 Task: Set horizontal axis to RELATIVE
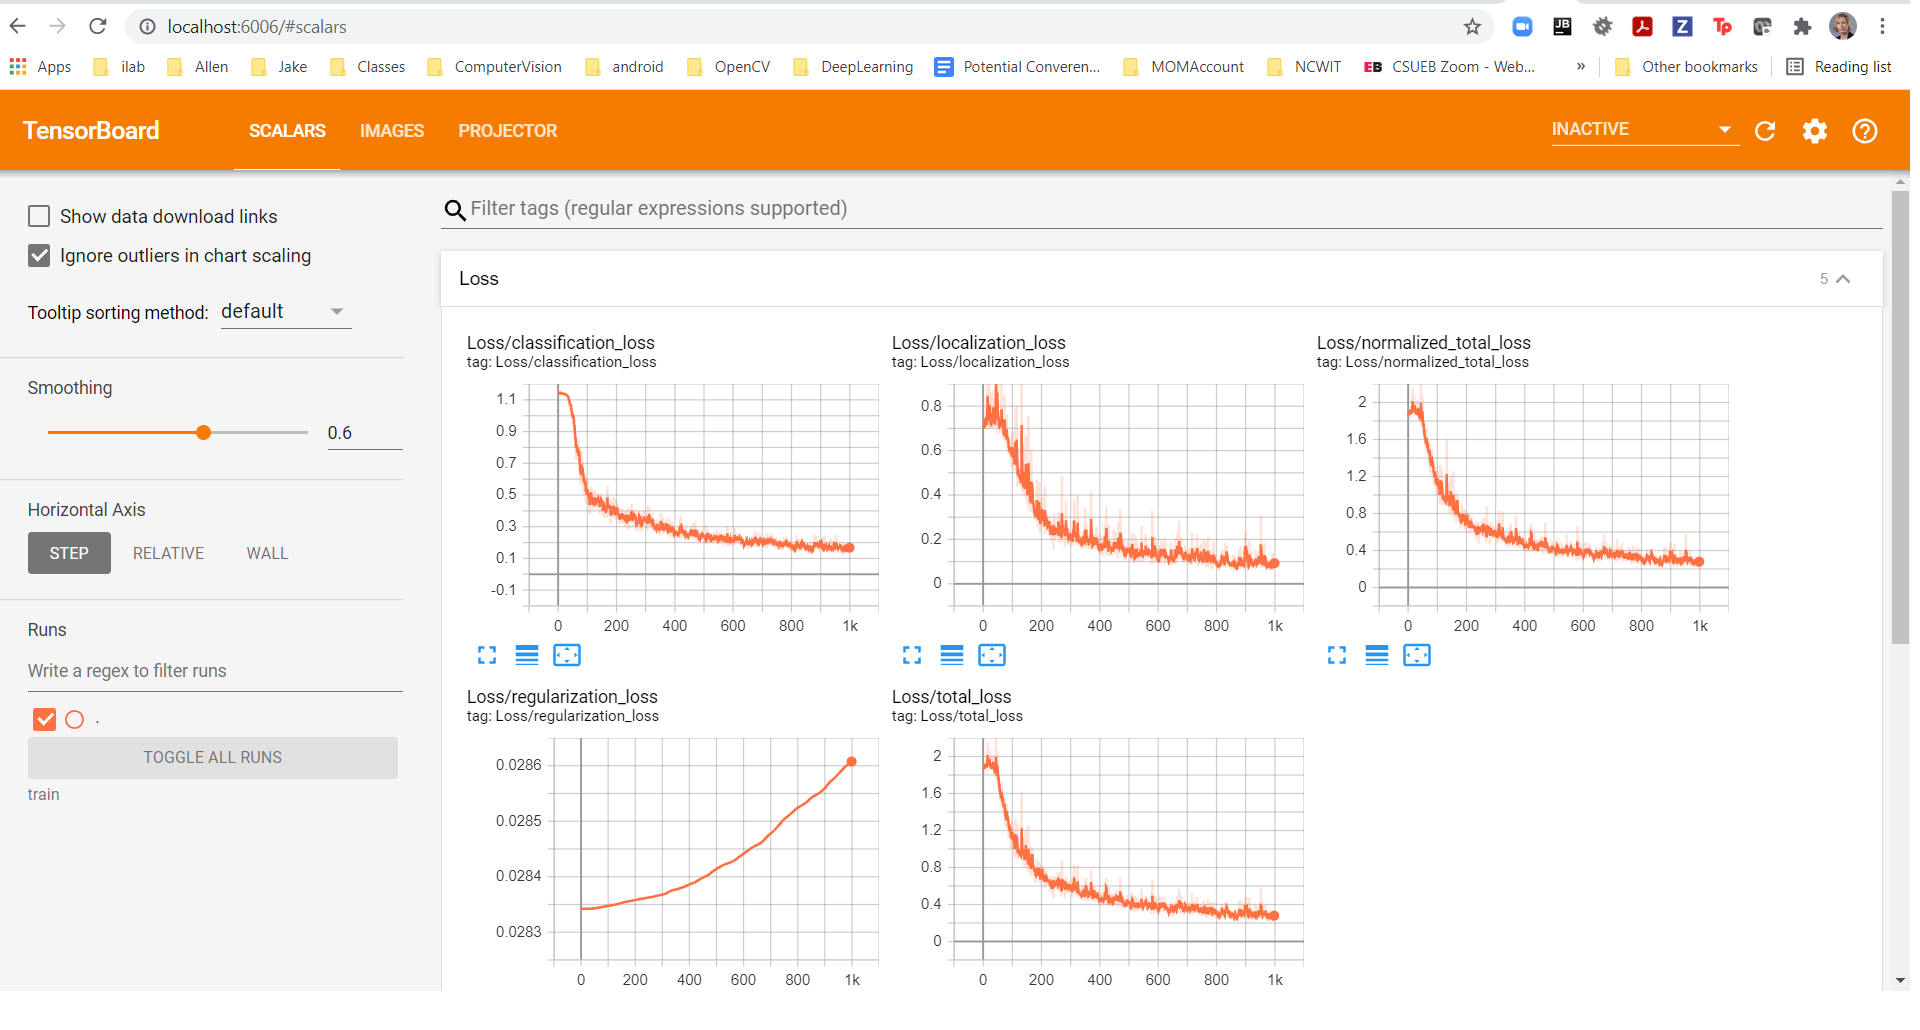pos(168,553)
